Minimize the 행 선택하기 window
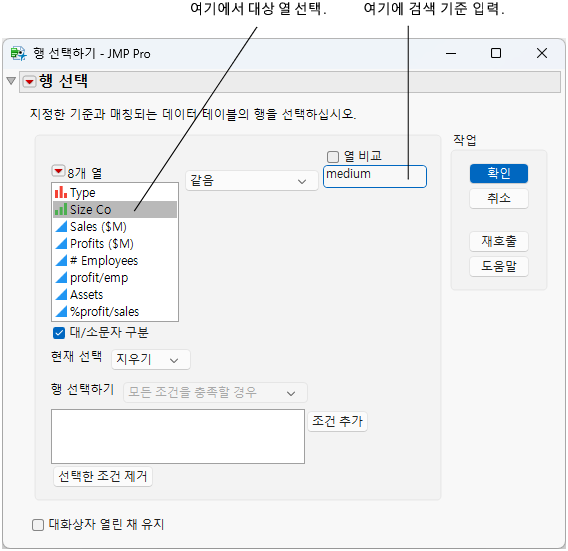568x551 pixels. (x=451, y=54)
